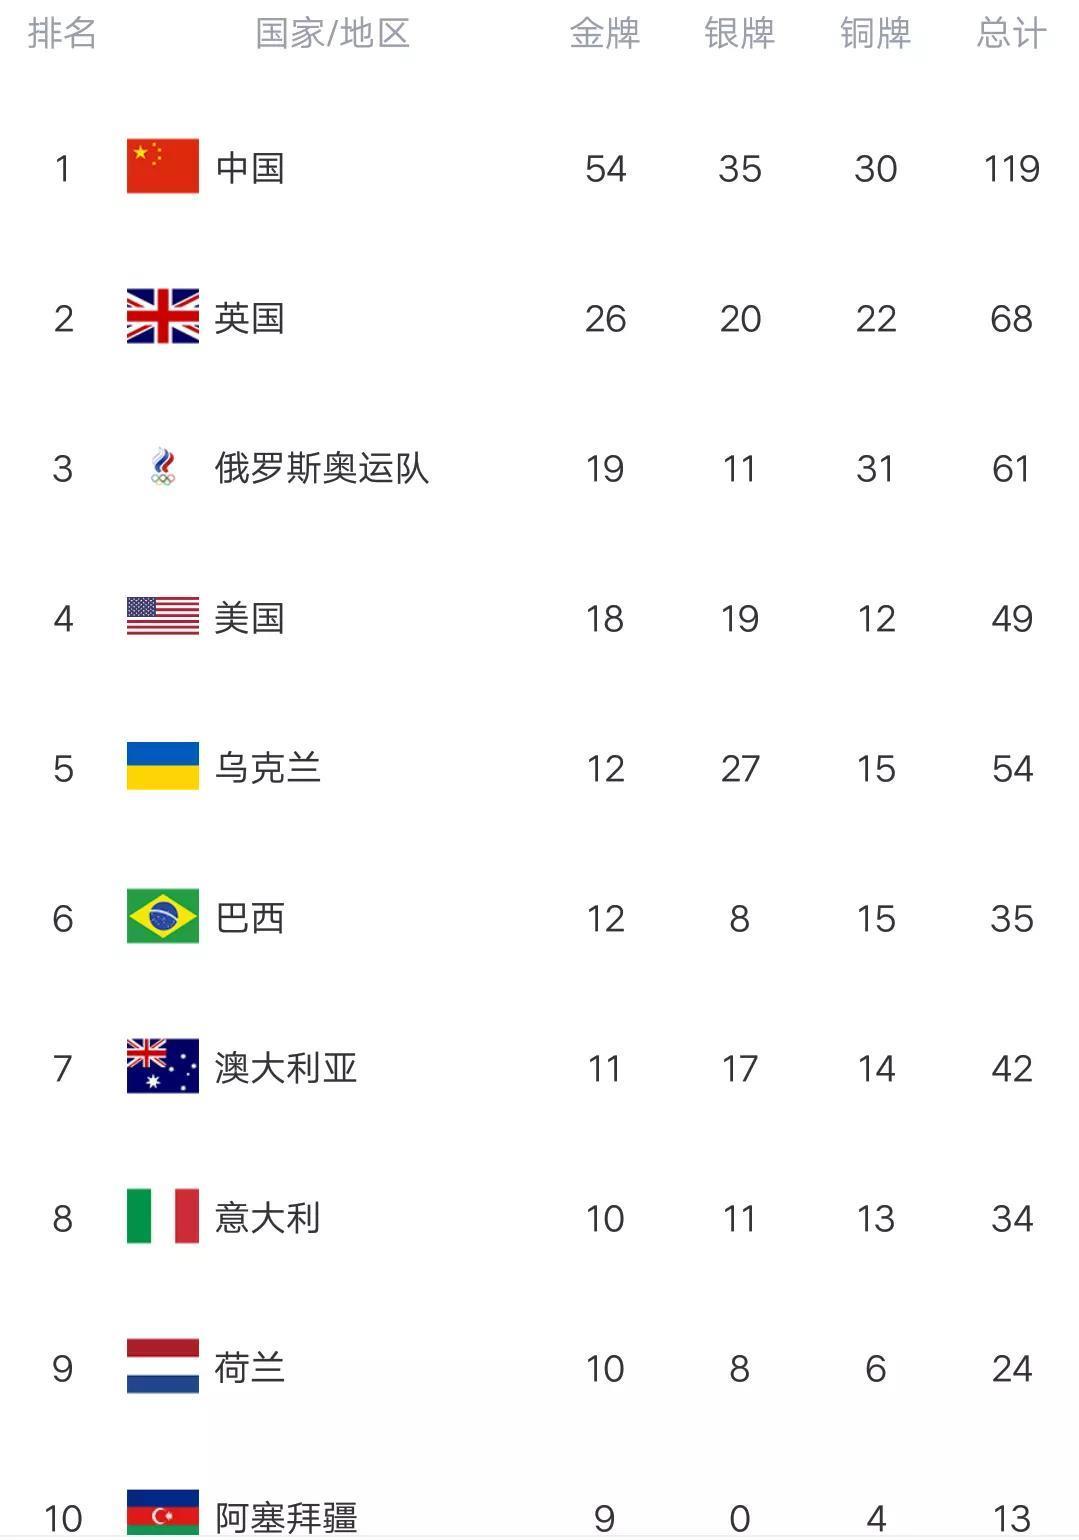Click China's total medal count 119
Viewport: 1079px width, 1540px height.
[1012, 168]
